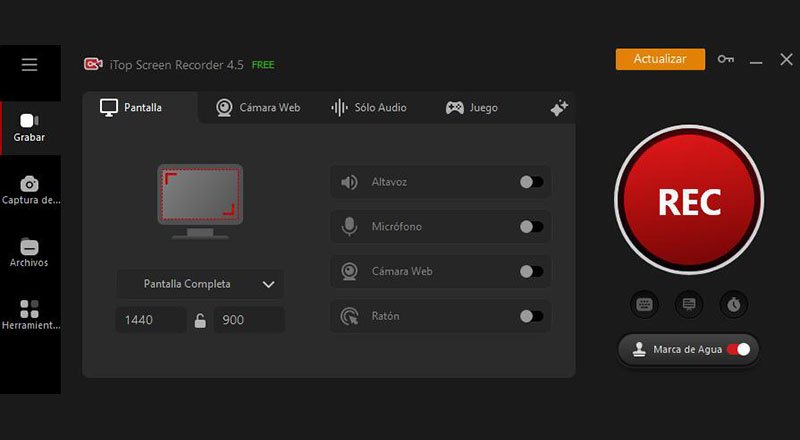Click the key license icon
Screen dimensions: 800x440
pos(726,60)
